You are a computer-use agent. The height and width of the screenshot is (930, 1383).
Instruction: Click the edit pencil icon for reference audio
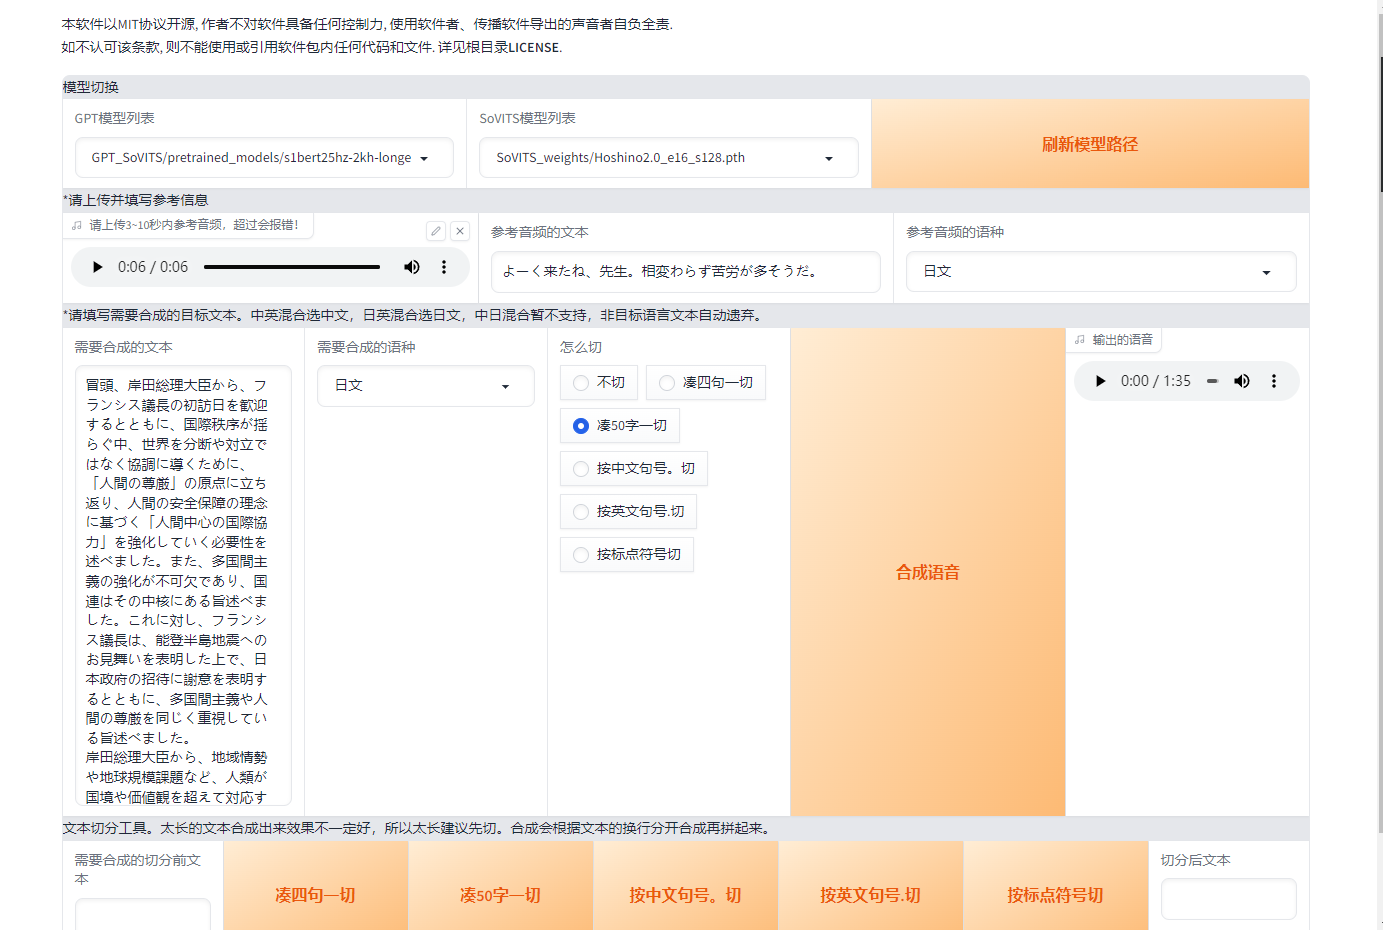436,231
